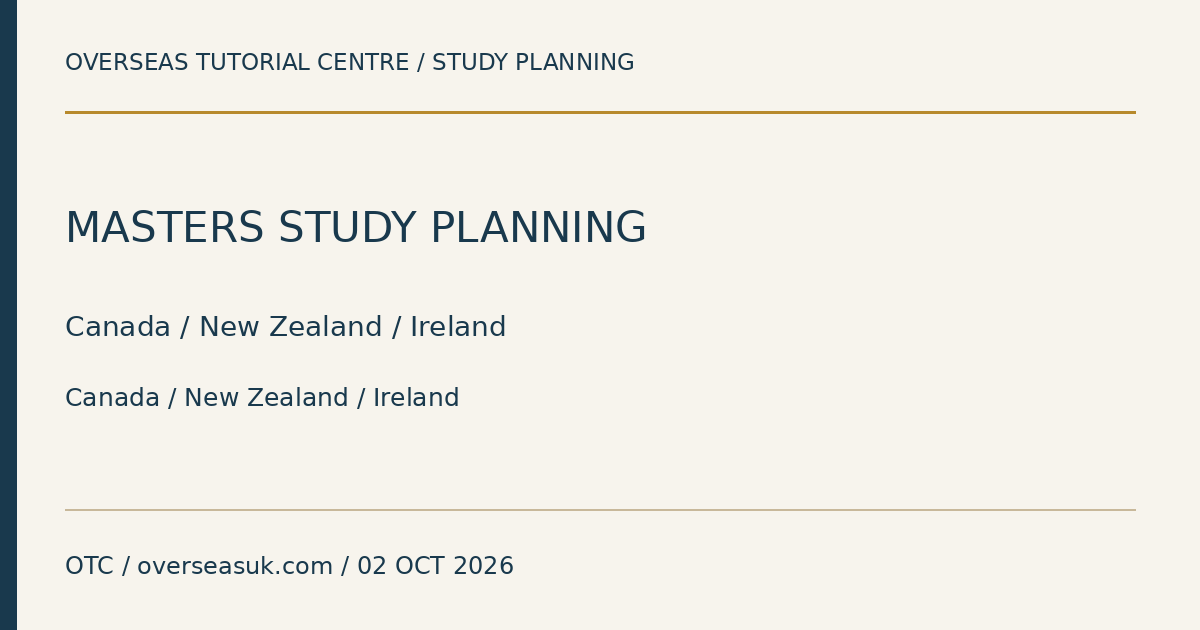Click the 02 OCT 2026 date
This screenshot has width=1200, height=630.
coord(435,567)
